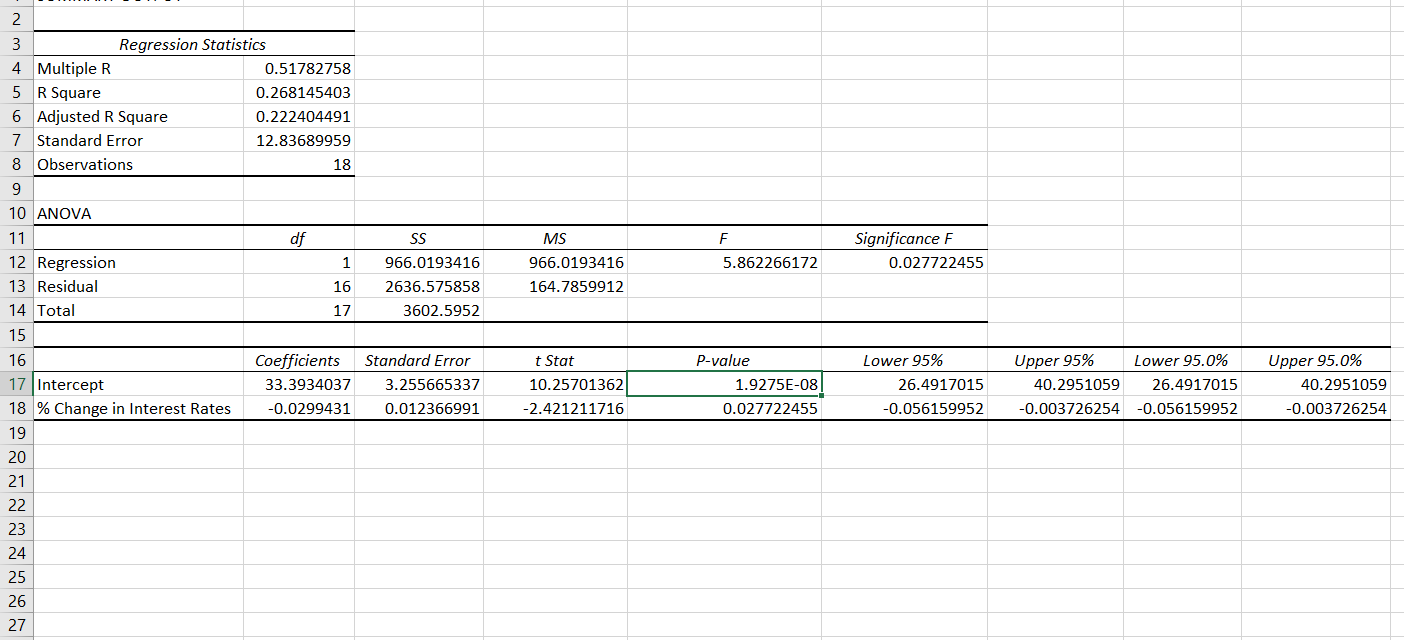
Task: Select the Regression Statistics header cell
Action: pyautogui.click(x=193, y=44)
